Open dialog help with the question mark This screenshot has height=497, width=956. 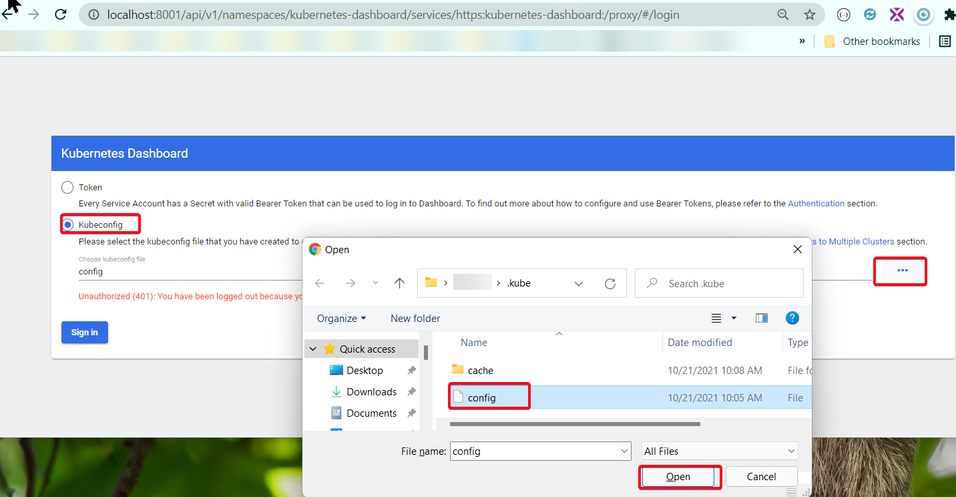pos(792,318)
